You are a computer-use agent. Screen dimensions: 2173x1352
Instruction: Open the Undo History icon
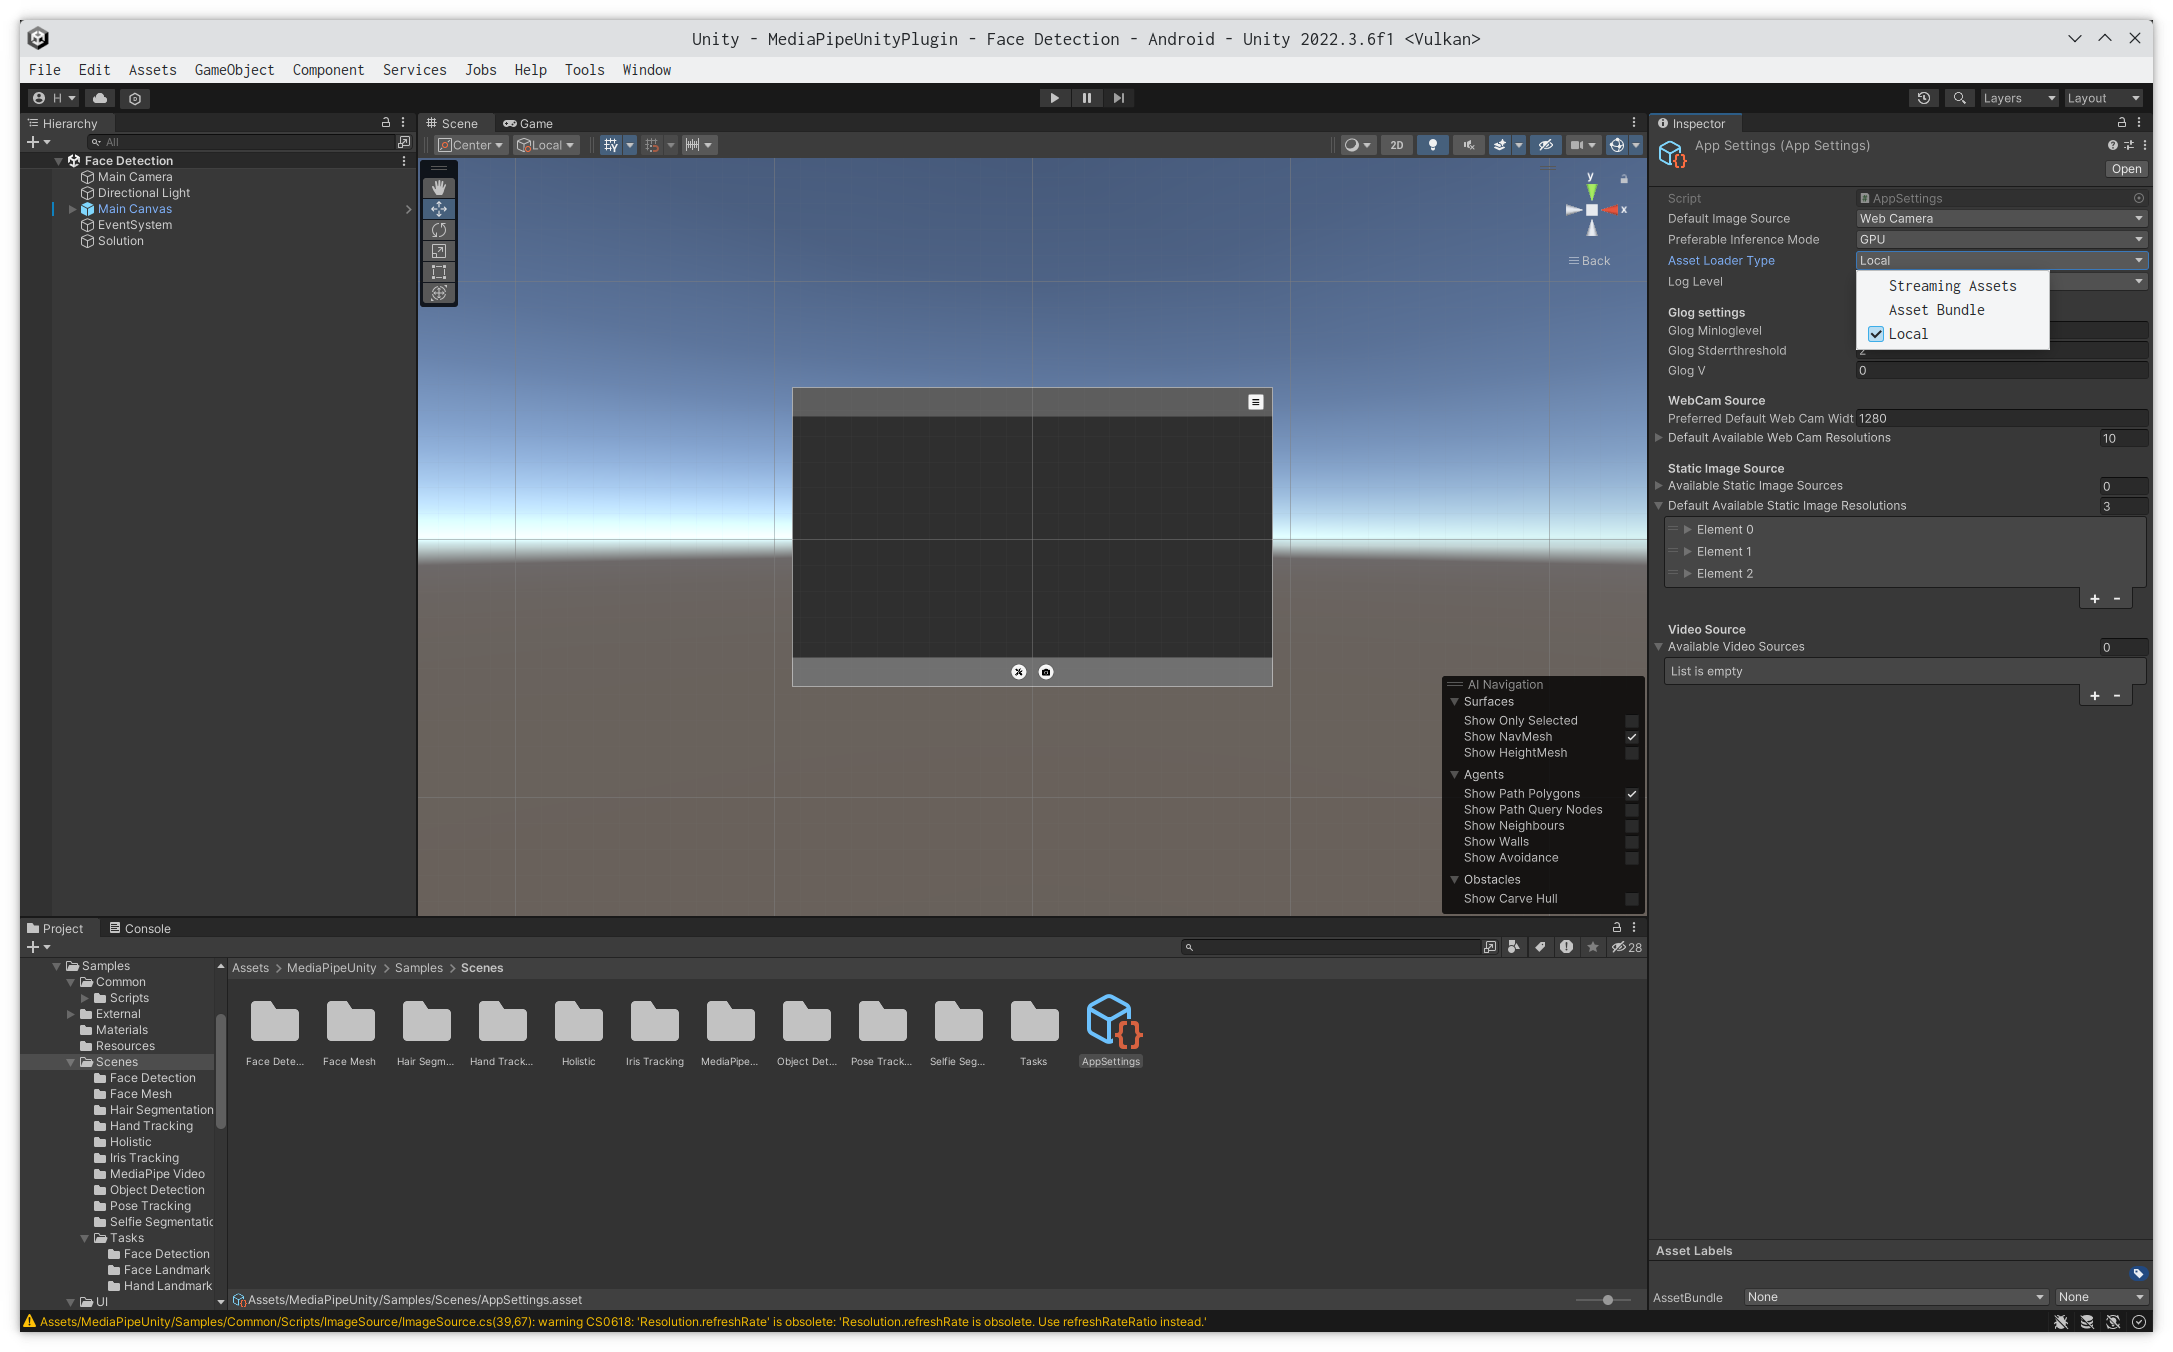[1924, 98]
